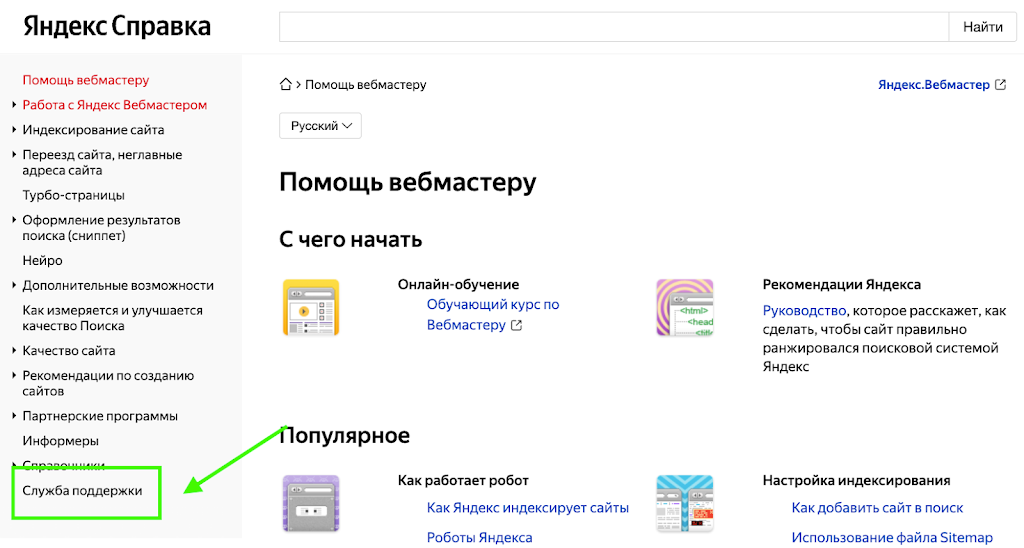Open Работа с Яндекс Вебмастером section
This screenshot has width=1024, height=548.
tap(114, 105)
